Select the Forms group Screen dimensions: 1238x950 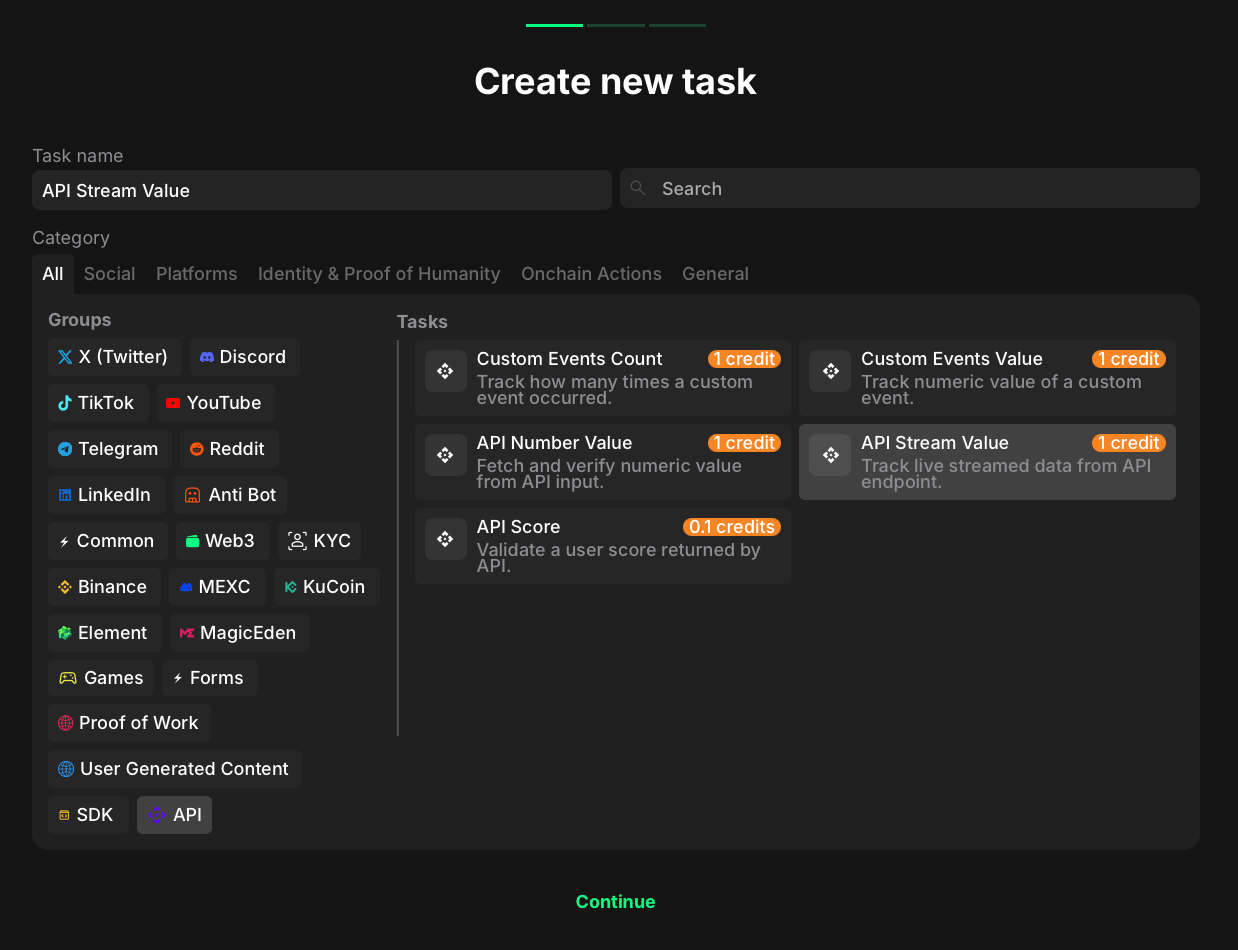click(210, 678)
